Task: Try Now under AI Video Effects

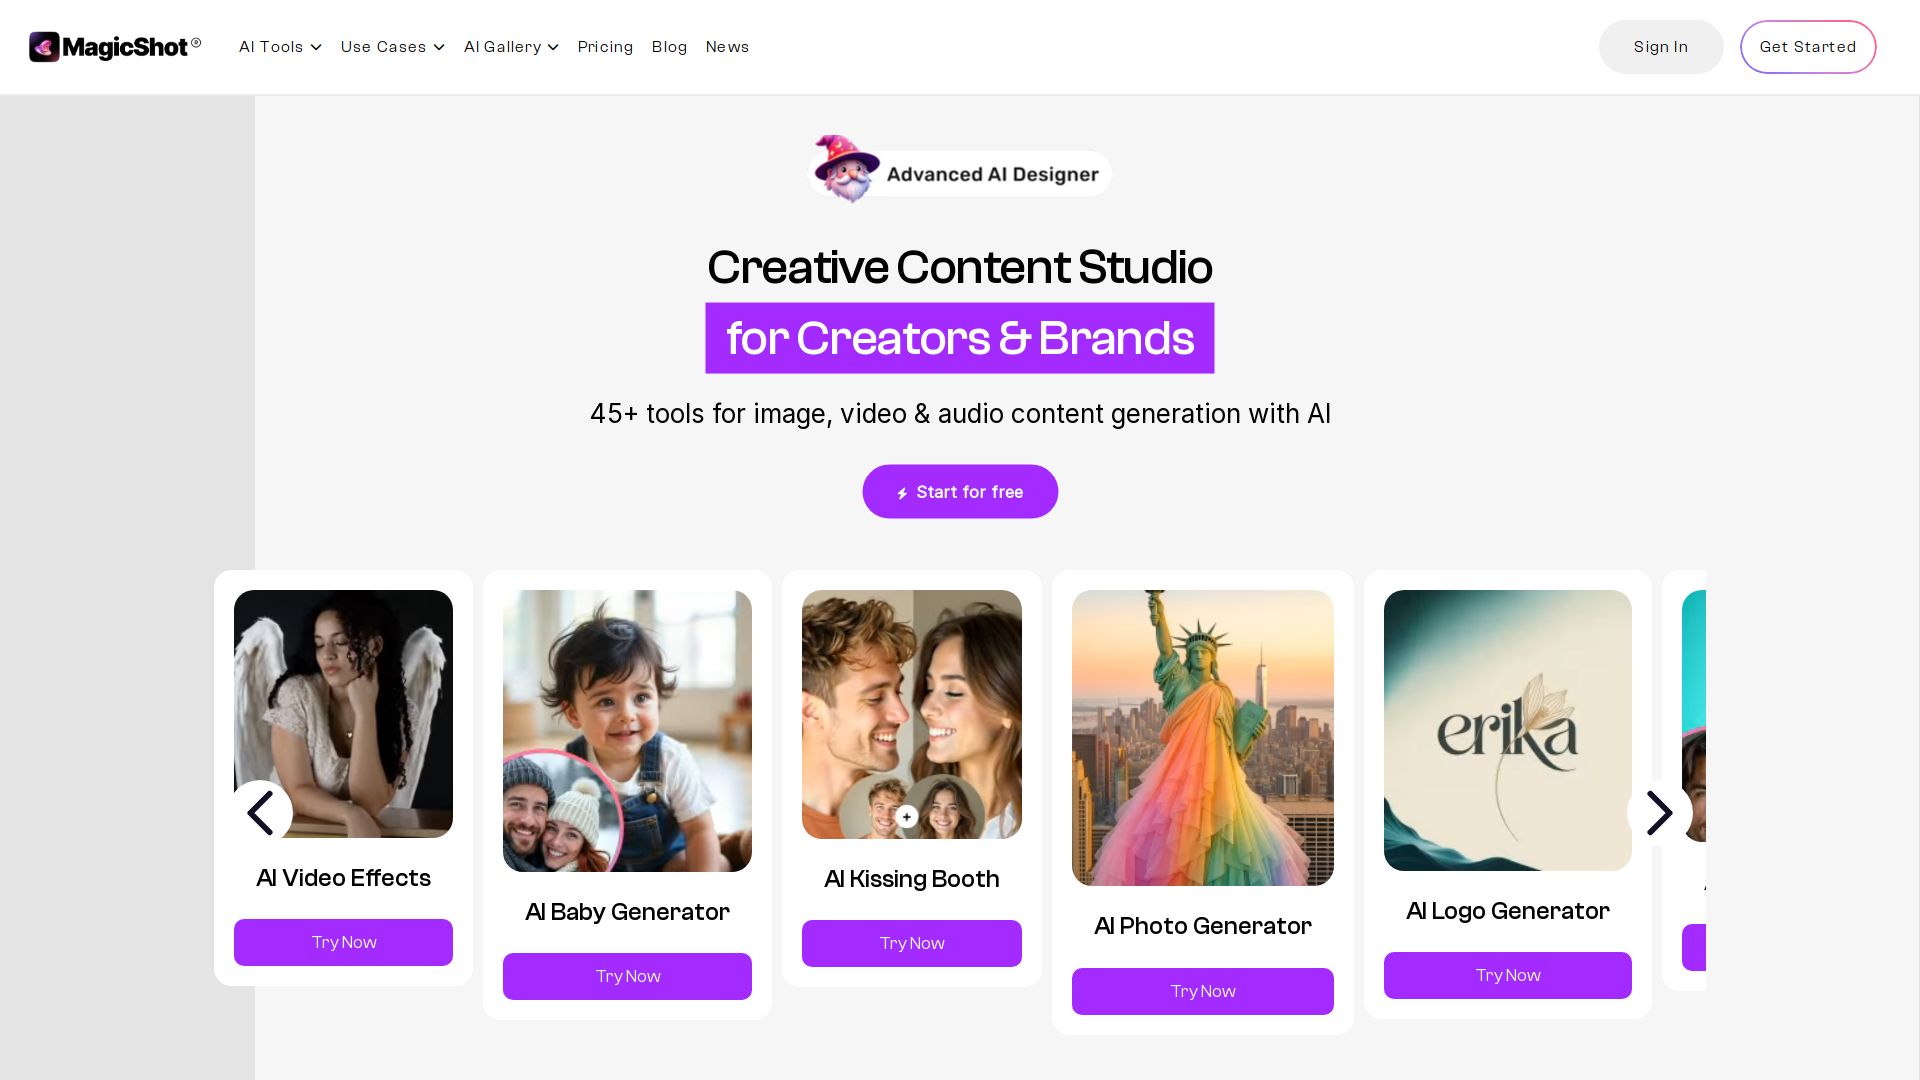Action: (343, 942)
